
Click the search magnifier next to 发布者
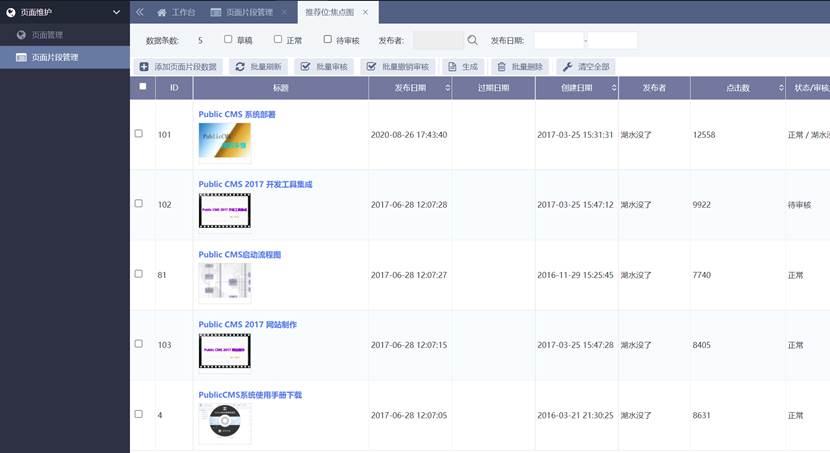tap(473, 41)
